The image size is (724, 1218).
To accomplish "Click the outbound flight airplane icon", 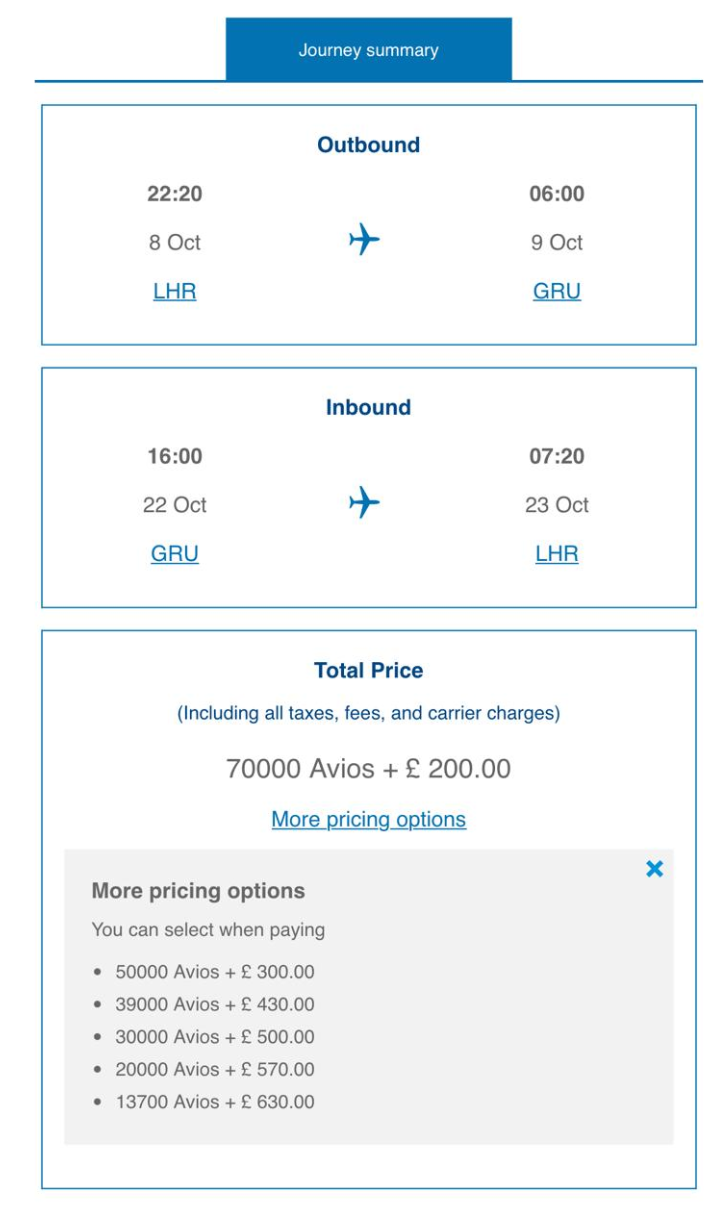I will 364,240.
